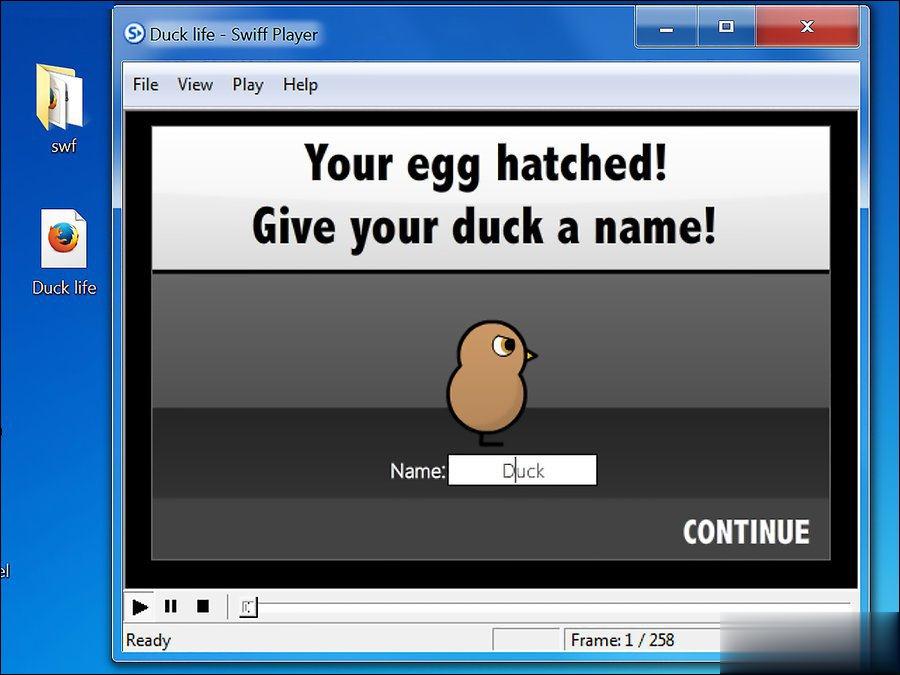Minimize the Swiff Player window
The width and height of the screenshot is (900, 675).
666,27
